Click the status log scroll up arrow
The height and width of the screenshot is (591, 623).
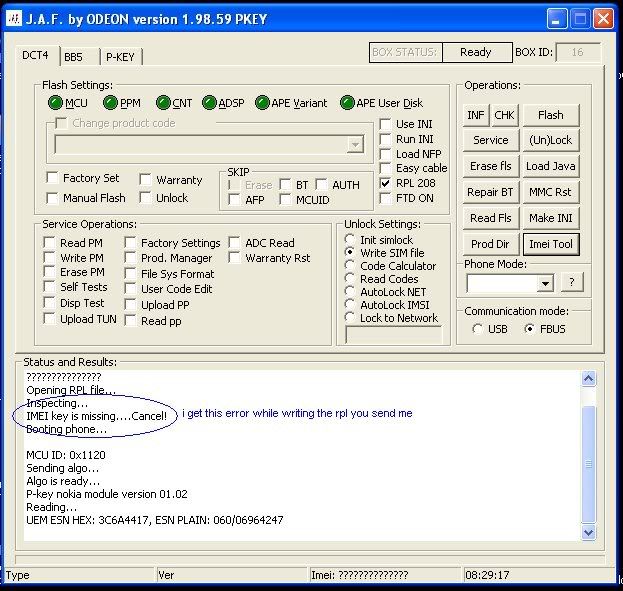coord(588,378)
